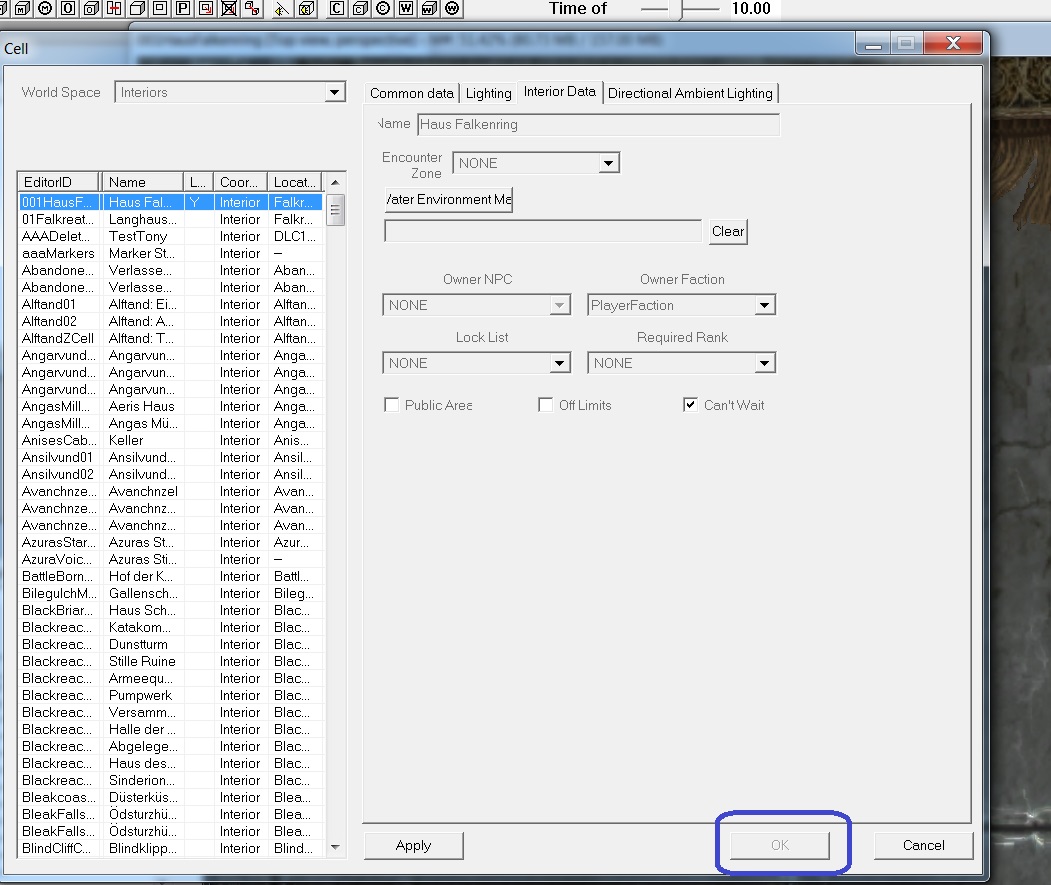Click the Clear button beside water map field

[728, 231]
